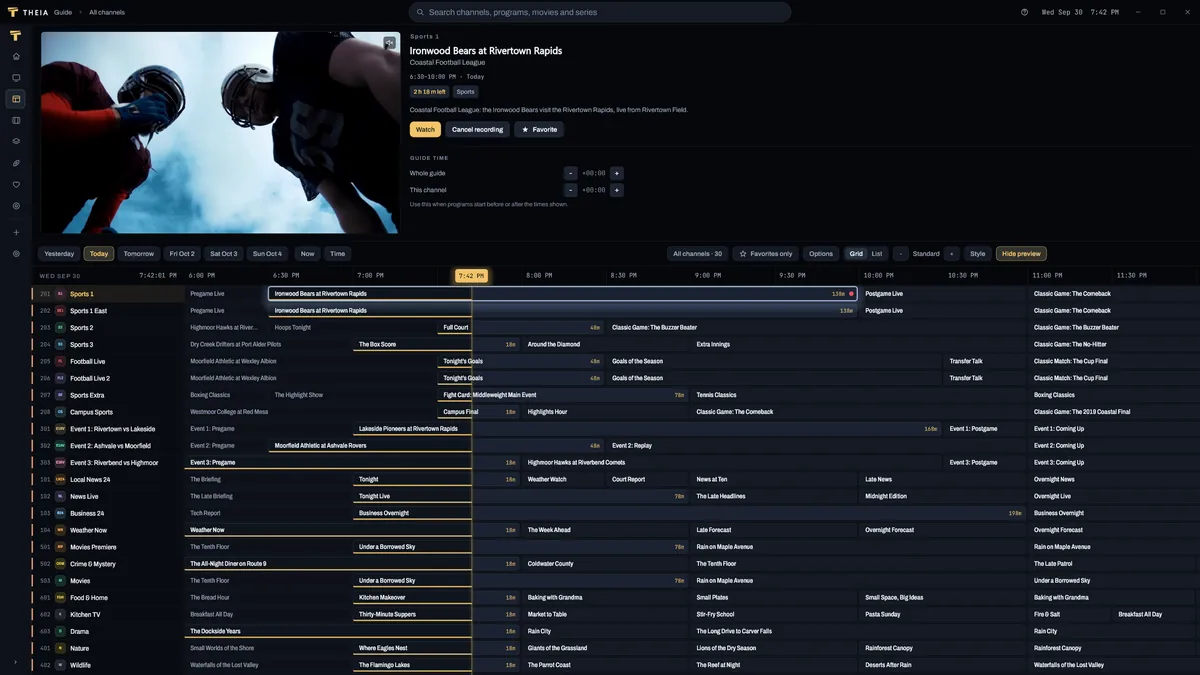The width and height of the screenshot is (1200, 675).
Task: Toggle Favorite star for this program
Action: [539, 130]
